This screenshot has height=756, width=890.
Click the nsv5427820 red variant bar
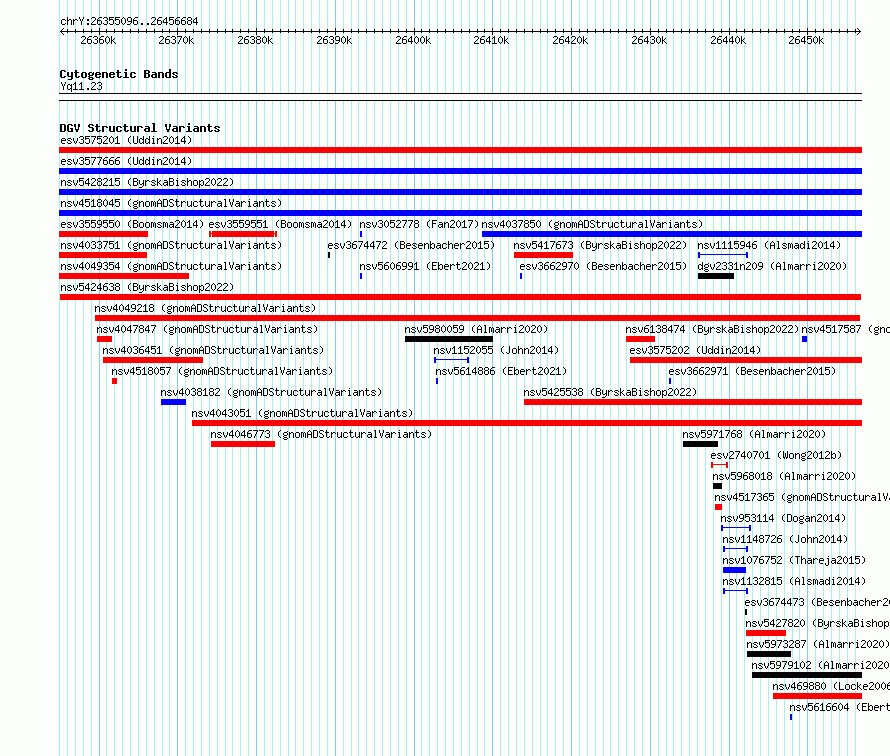[x=766, y=633]
